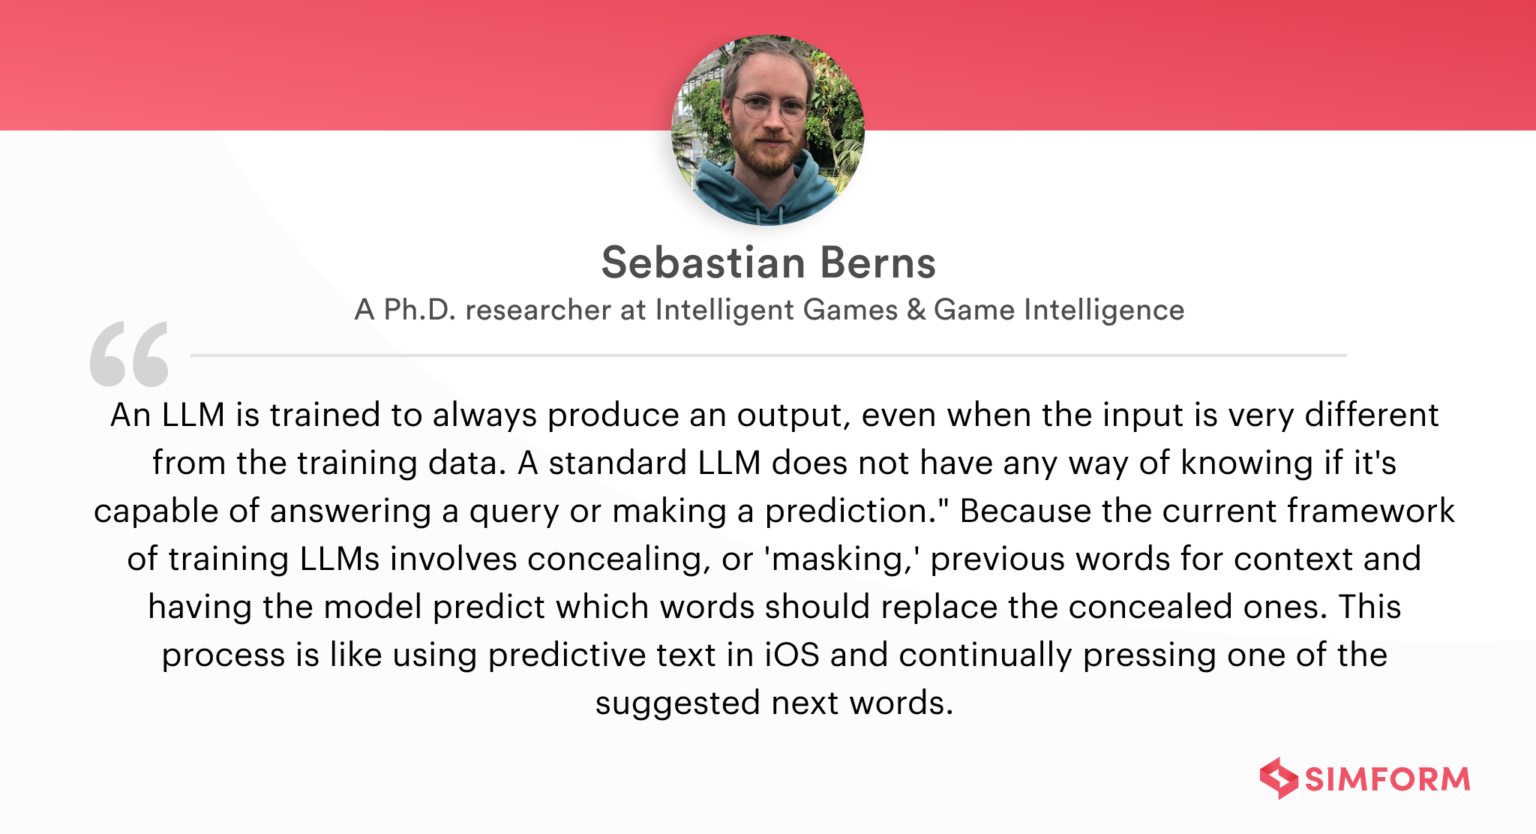Click "Ph.D." in the subtitle

pos(420,310)
